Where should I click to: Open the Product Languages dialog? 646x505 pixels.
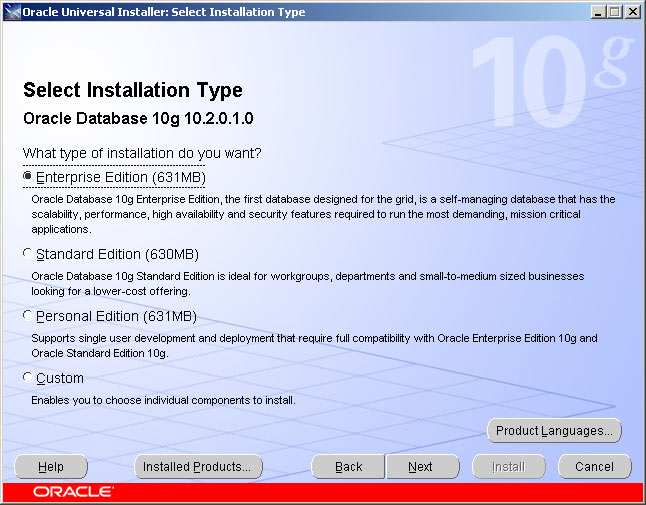[554, 431]
